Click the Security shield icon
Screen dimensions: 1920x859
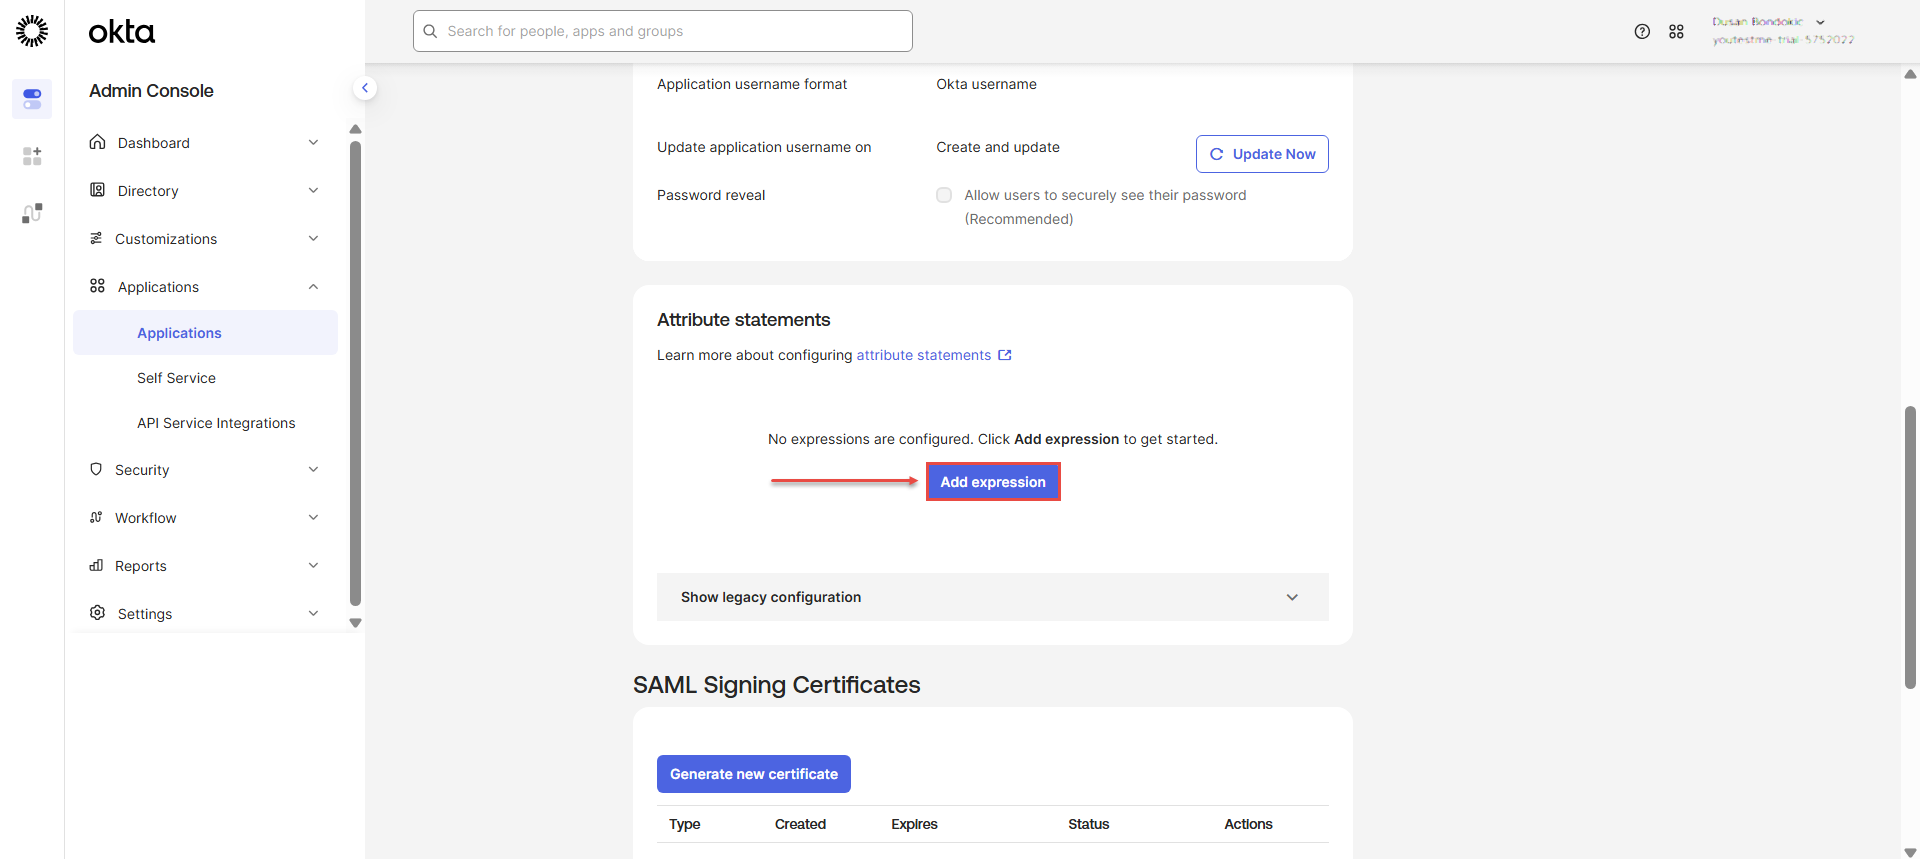96,469
